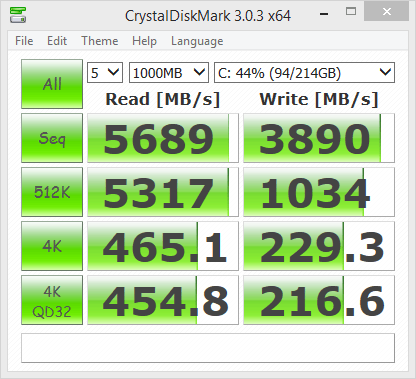Open the Theme menu
The height and width of the screenshot is (379, 416).
(x=100, y=41)
